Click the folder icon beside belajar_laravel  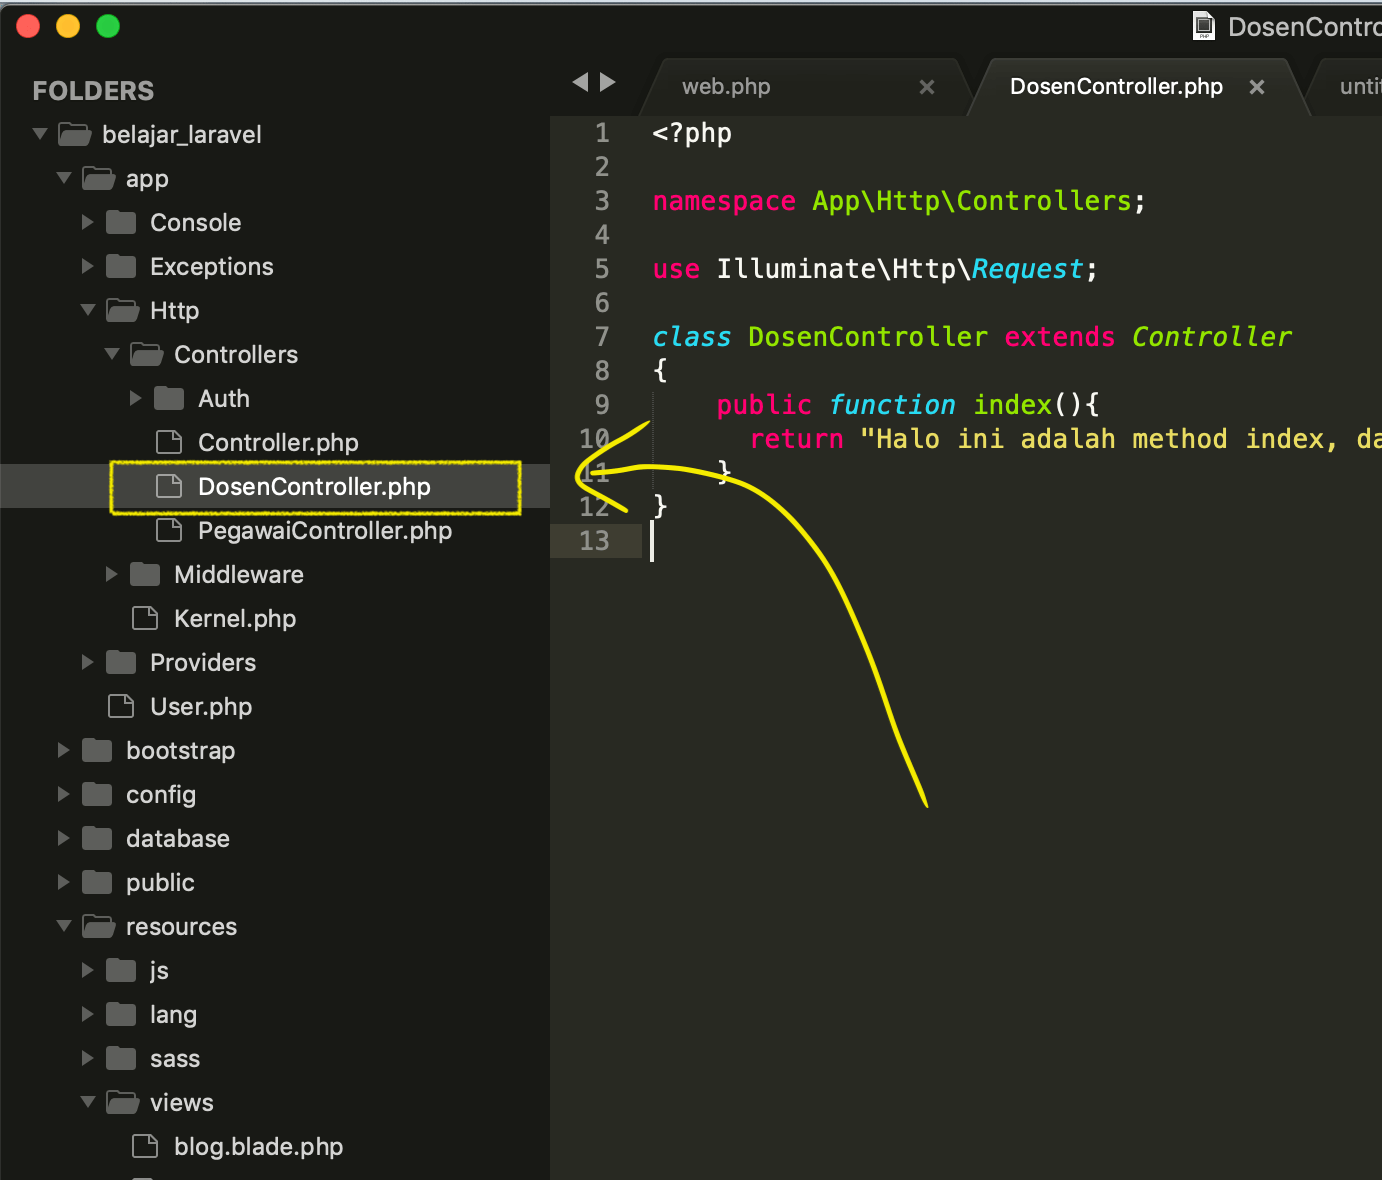[x=74, y=134]
